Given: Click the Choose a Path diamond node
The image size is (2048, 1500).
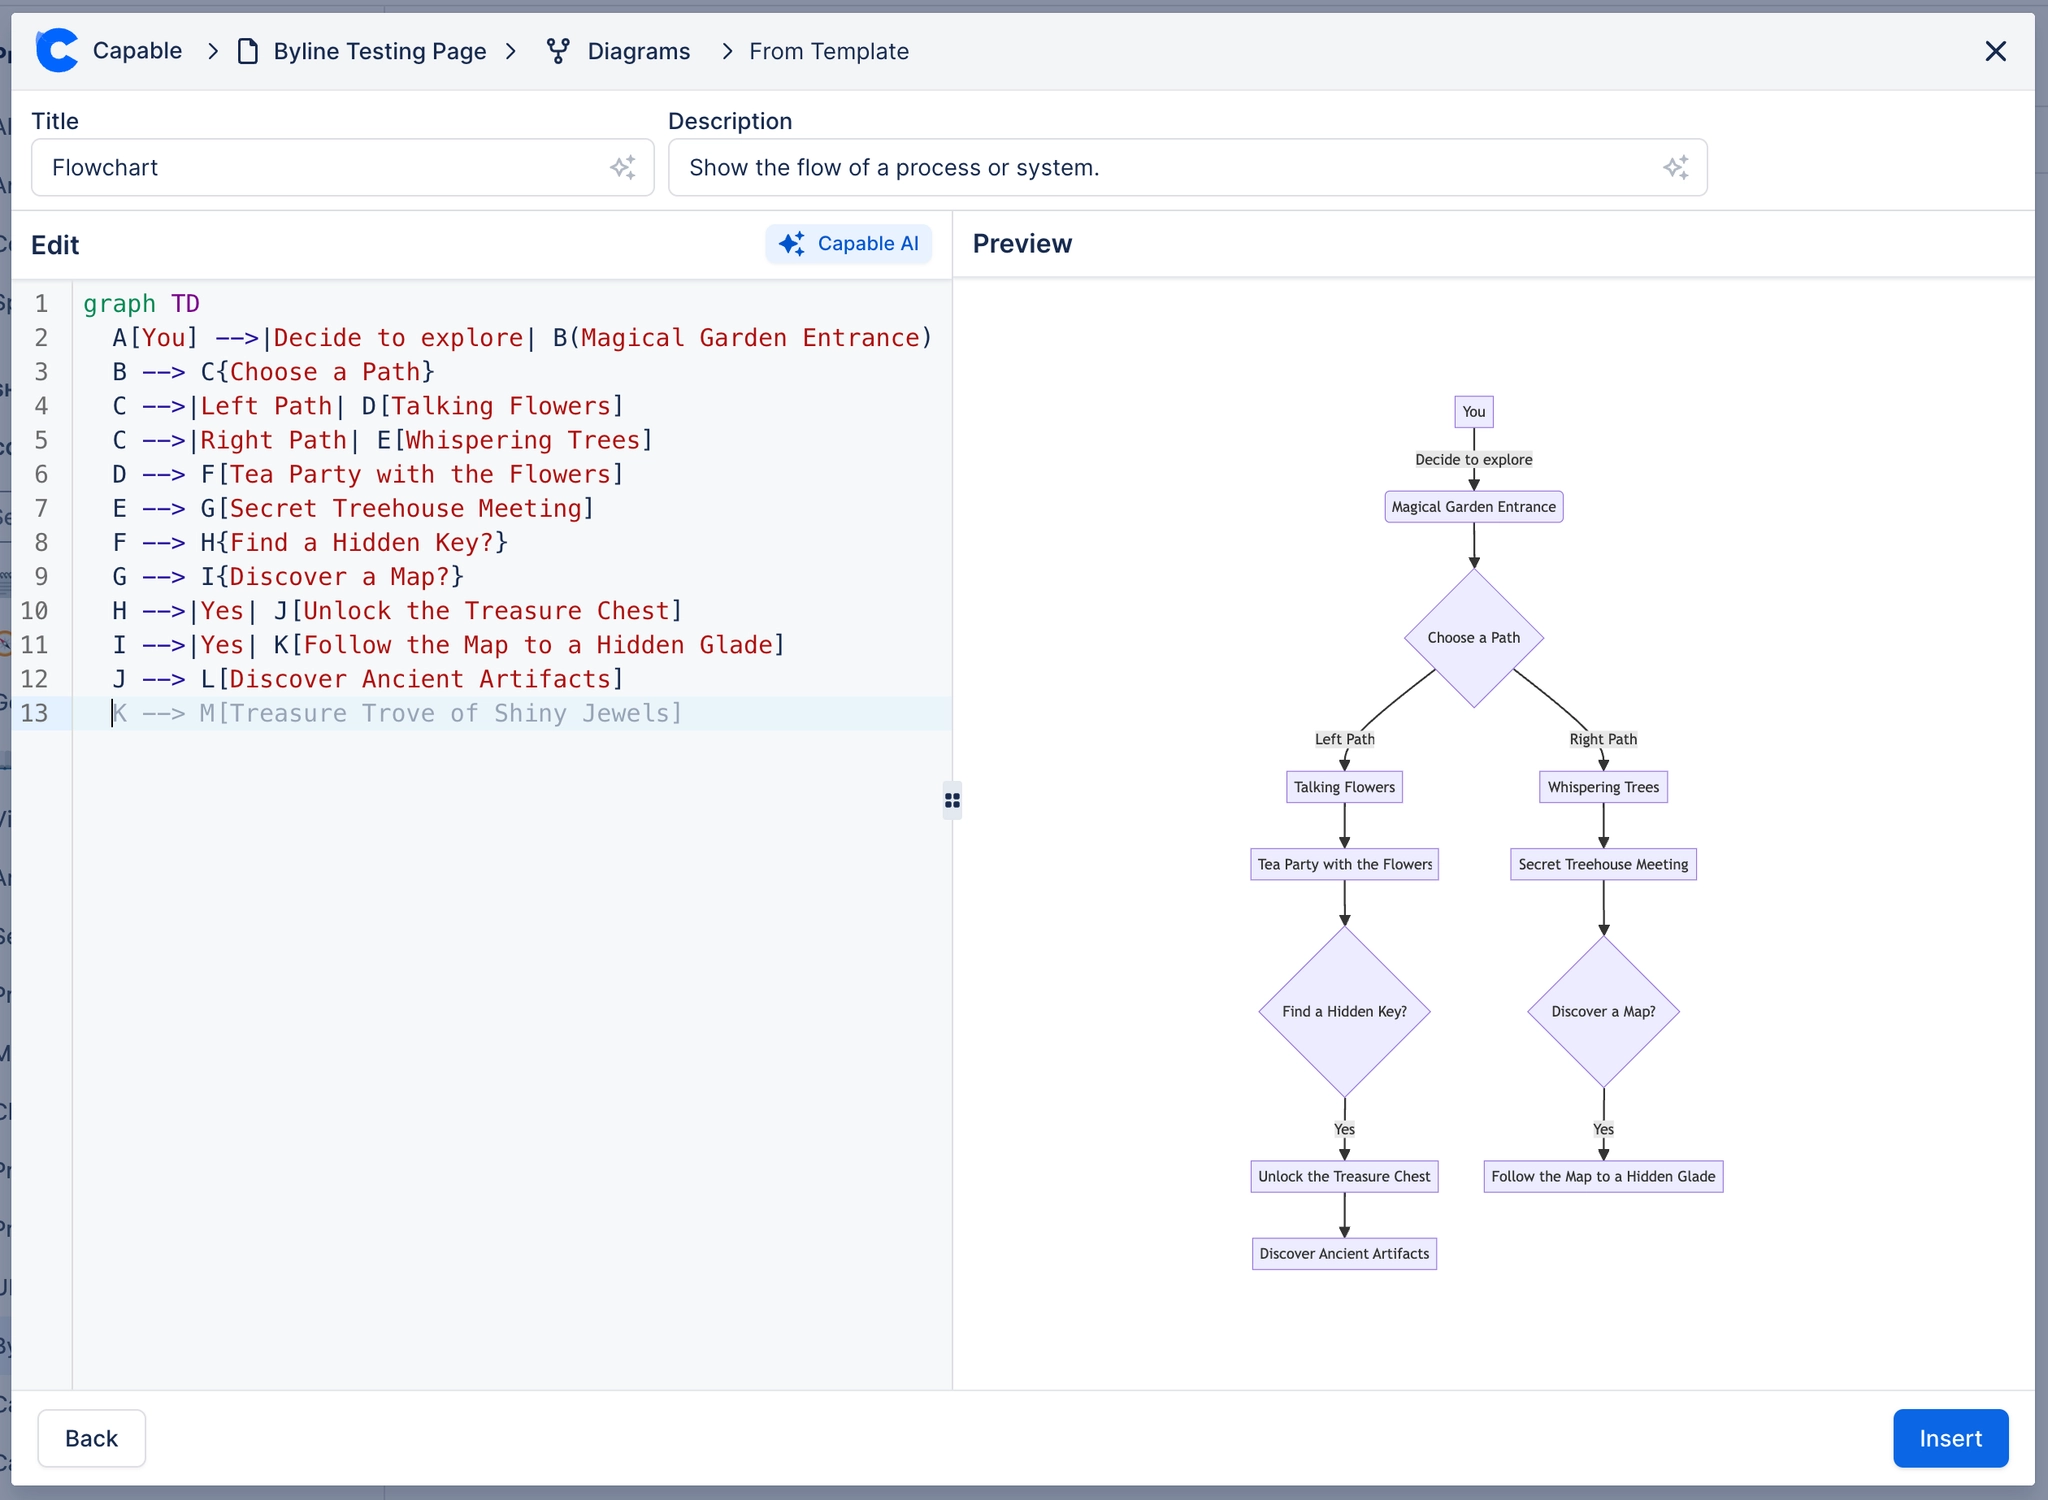Looking at the screenshot, I should click(1473, 638).
